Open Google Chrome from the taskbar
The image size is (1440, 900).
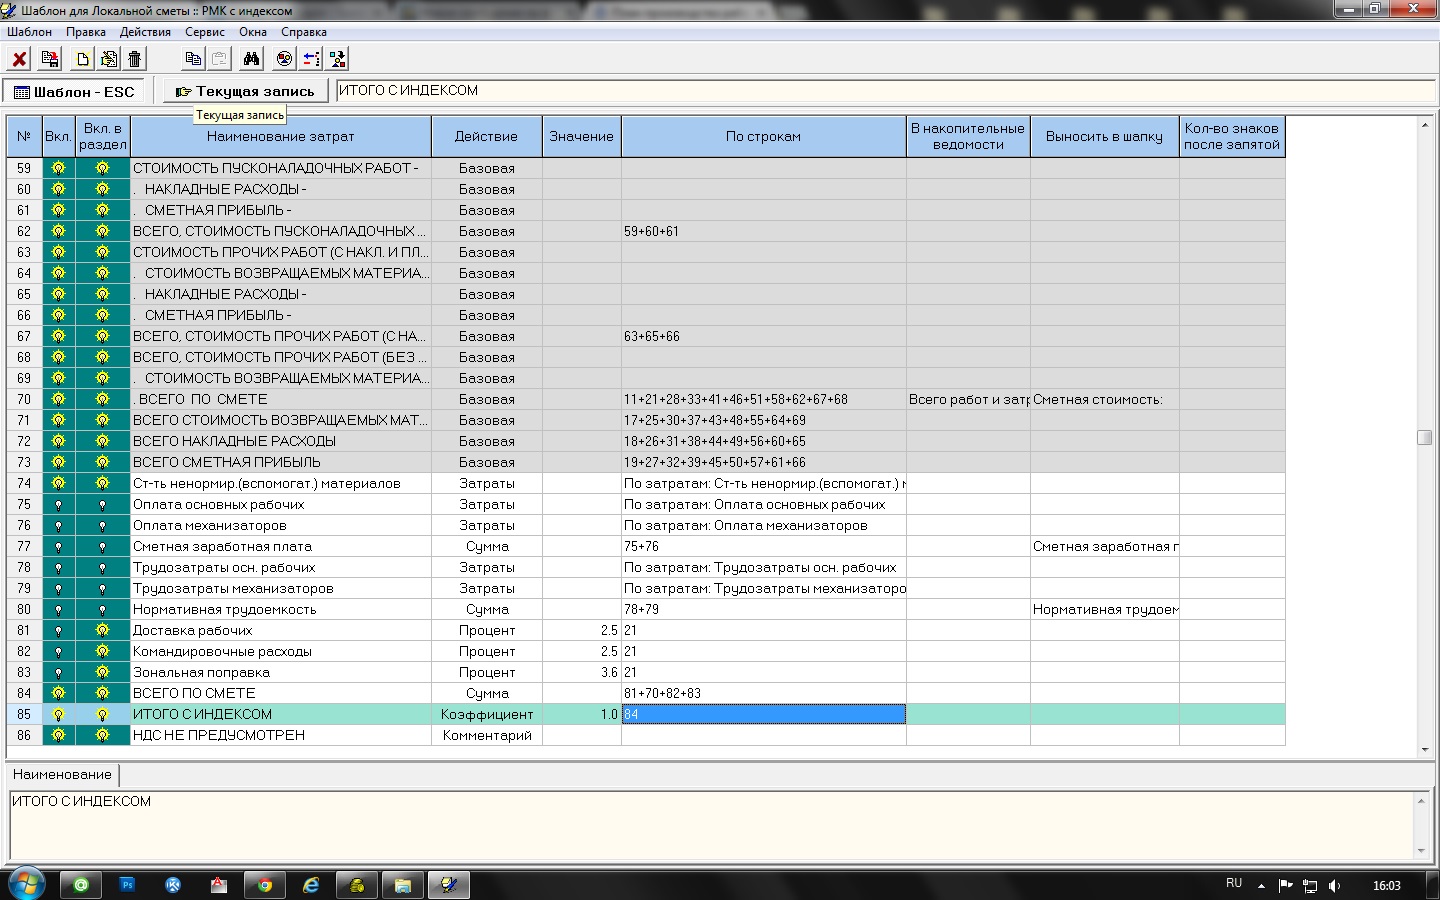pyautogui.click(x=264, y=885)
